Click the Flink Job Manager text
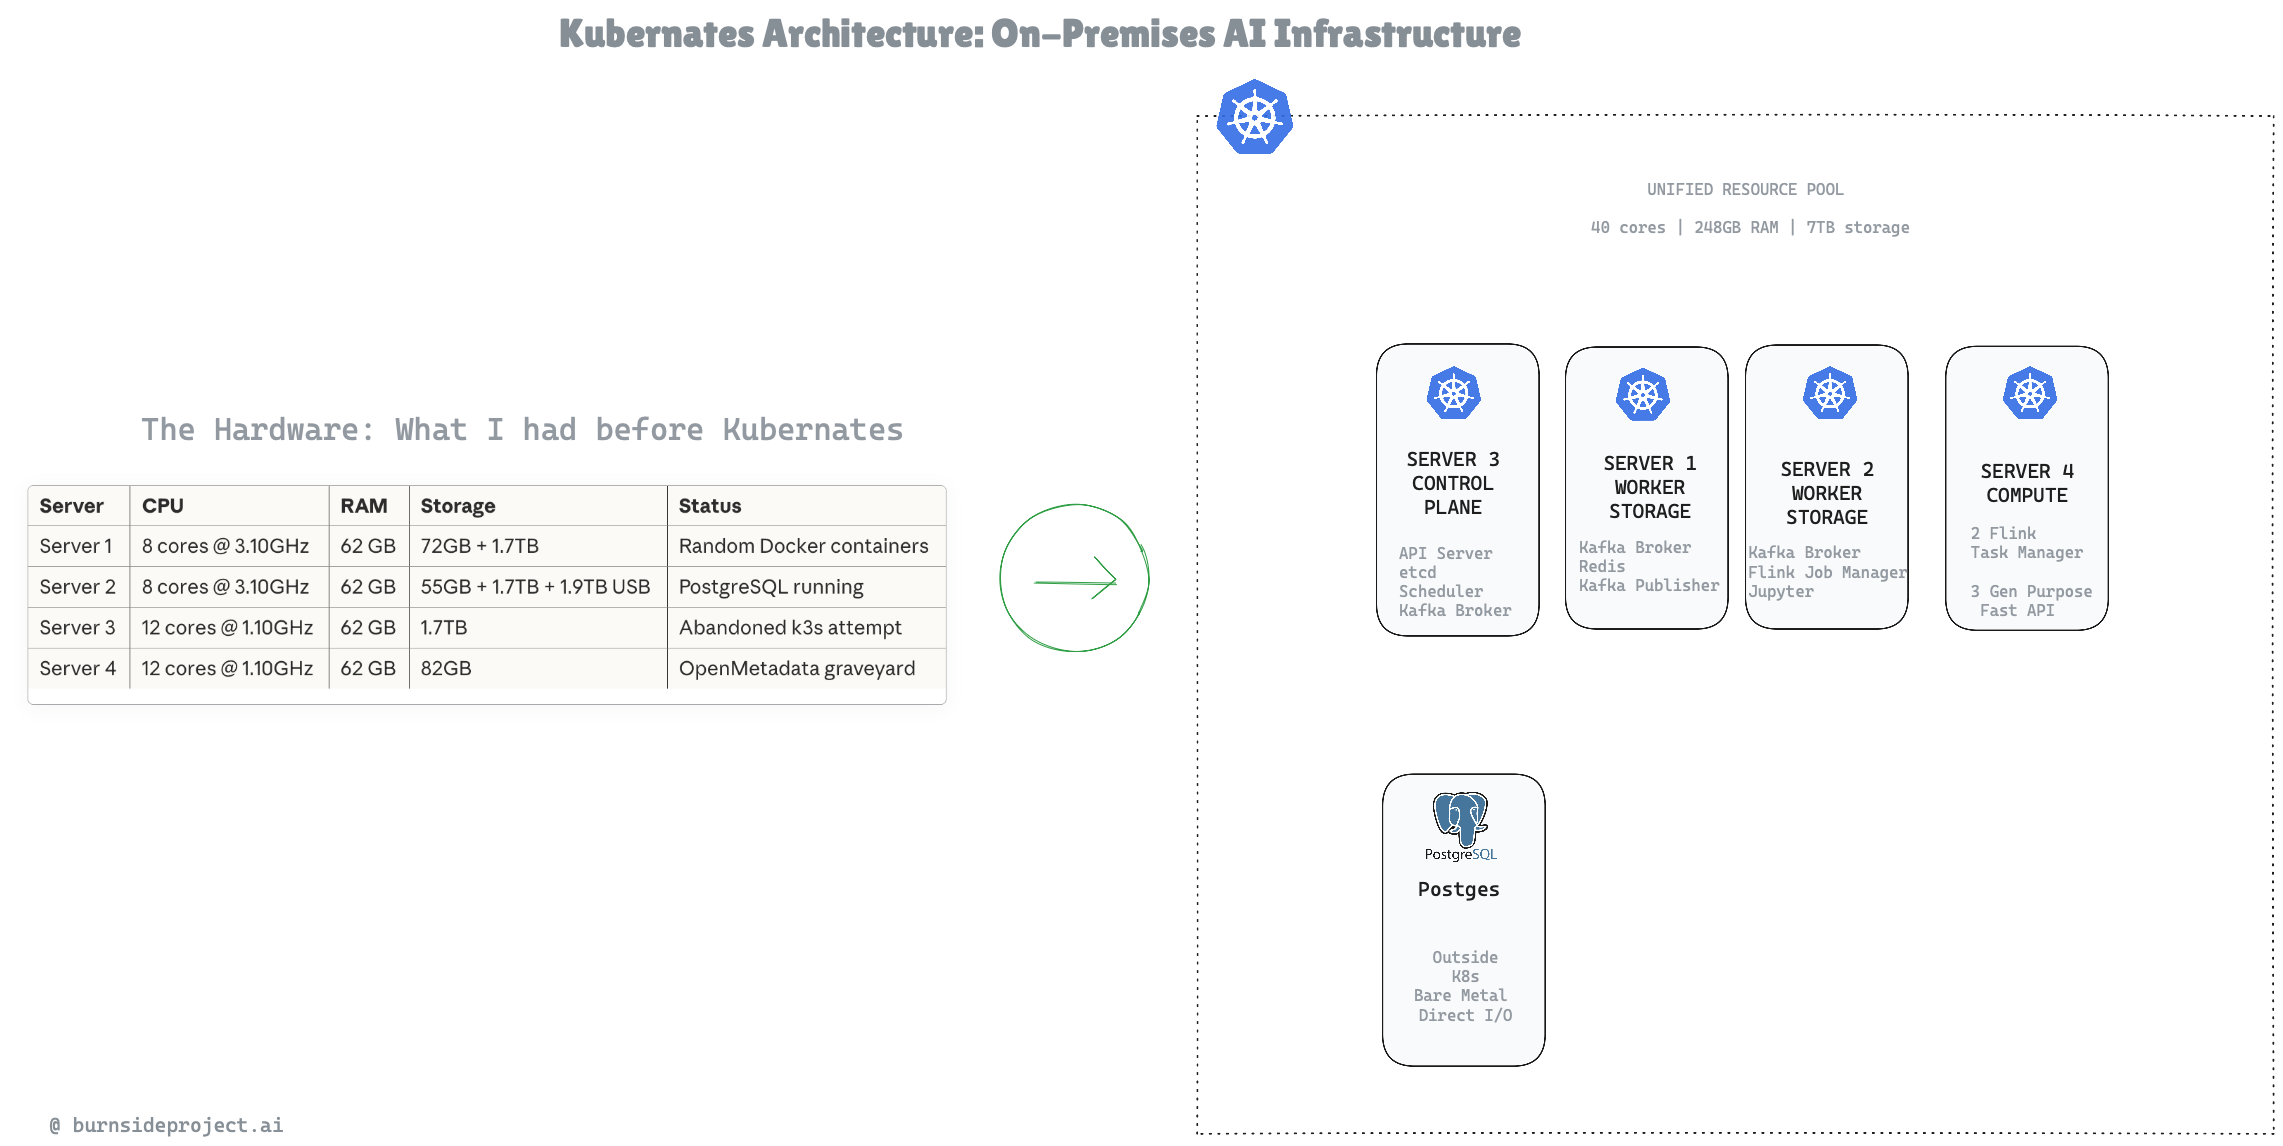The height and width of the screenshot is (1146, 2283). (1826, 572)
